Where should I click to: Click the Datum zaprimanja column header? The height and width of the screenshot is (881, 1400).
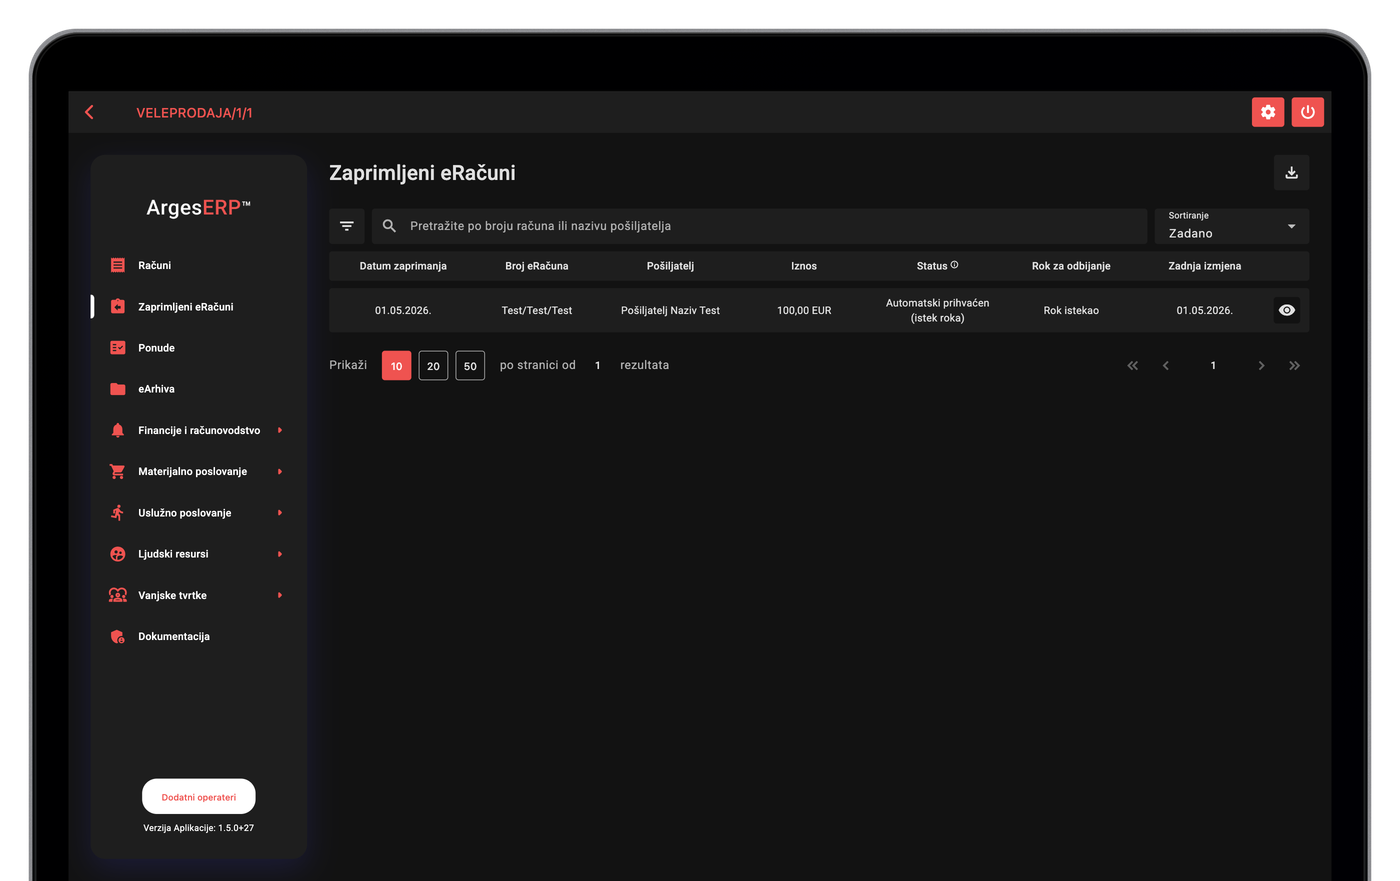tap(403, 266)
